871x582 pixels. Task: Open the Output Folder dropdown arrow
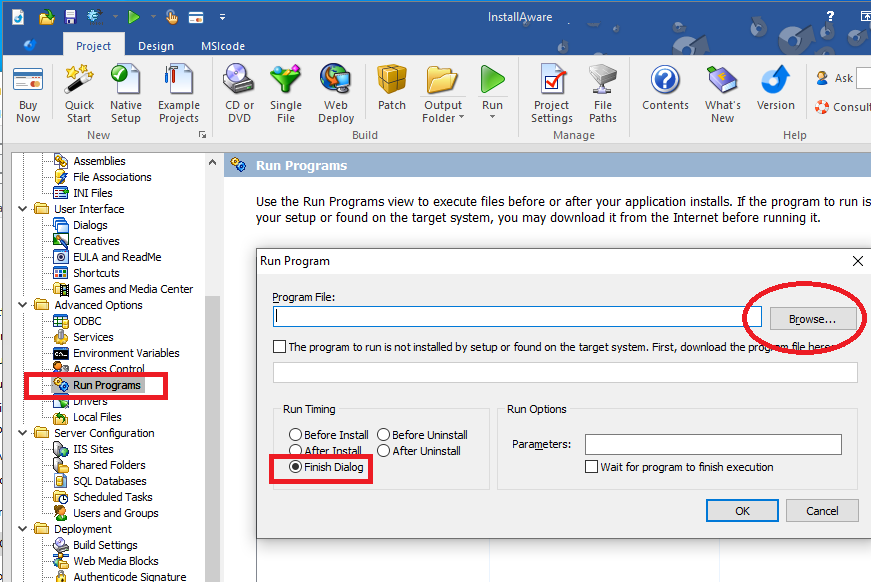coord(461,117)
